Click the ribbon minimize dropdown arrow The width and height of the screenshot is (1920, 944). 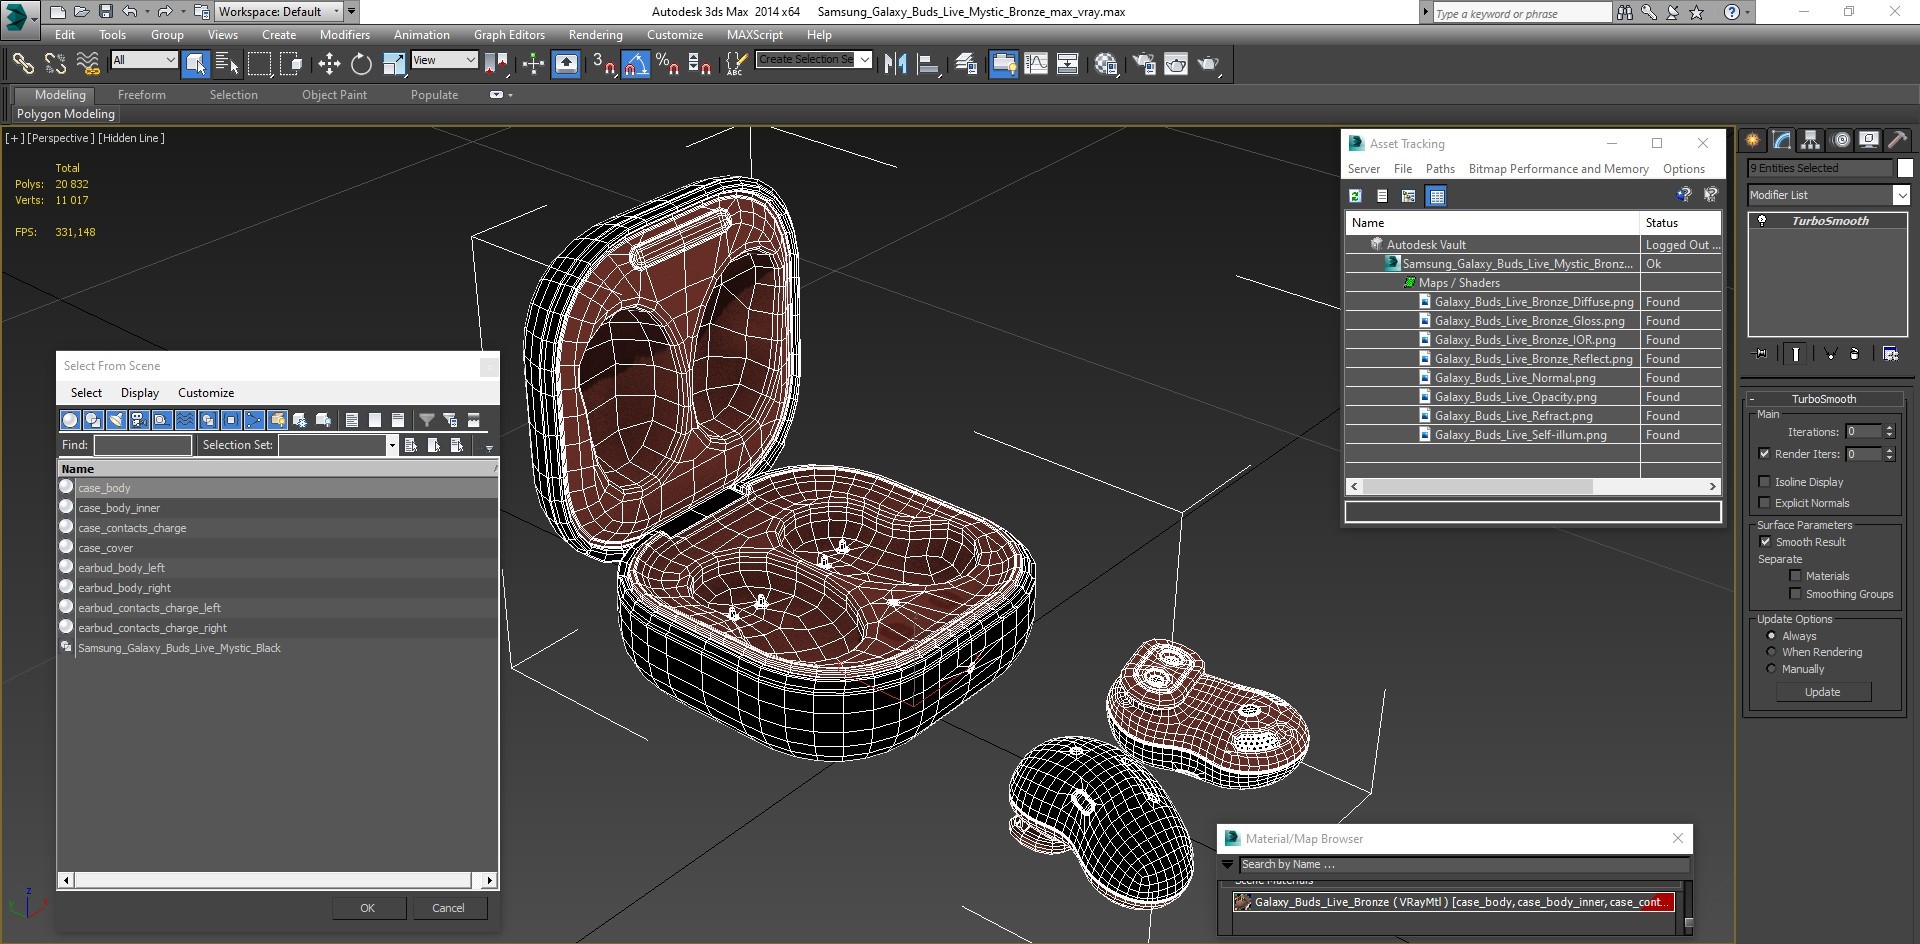point(511,95)
